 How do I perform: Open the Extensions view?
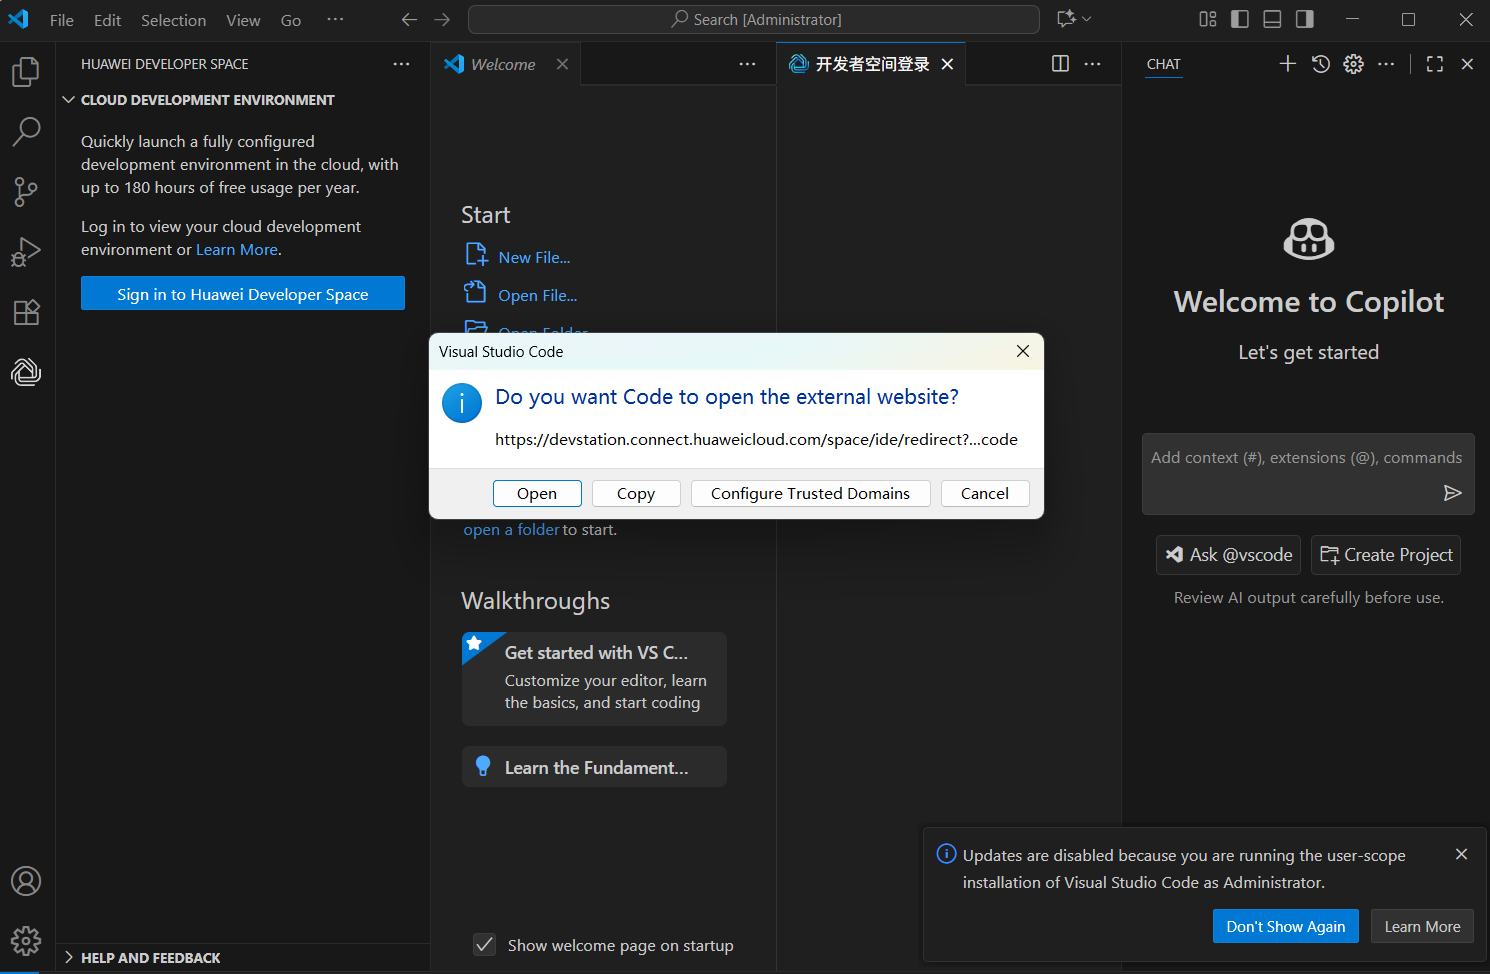(26, 312)
